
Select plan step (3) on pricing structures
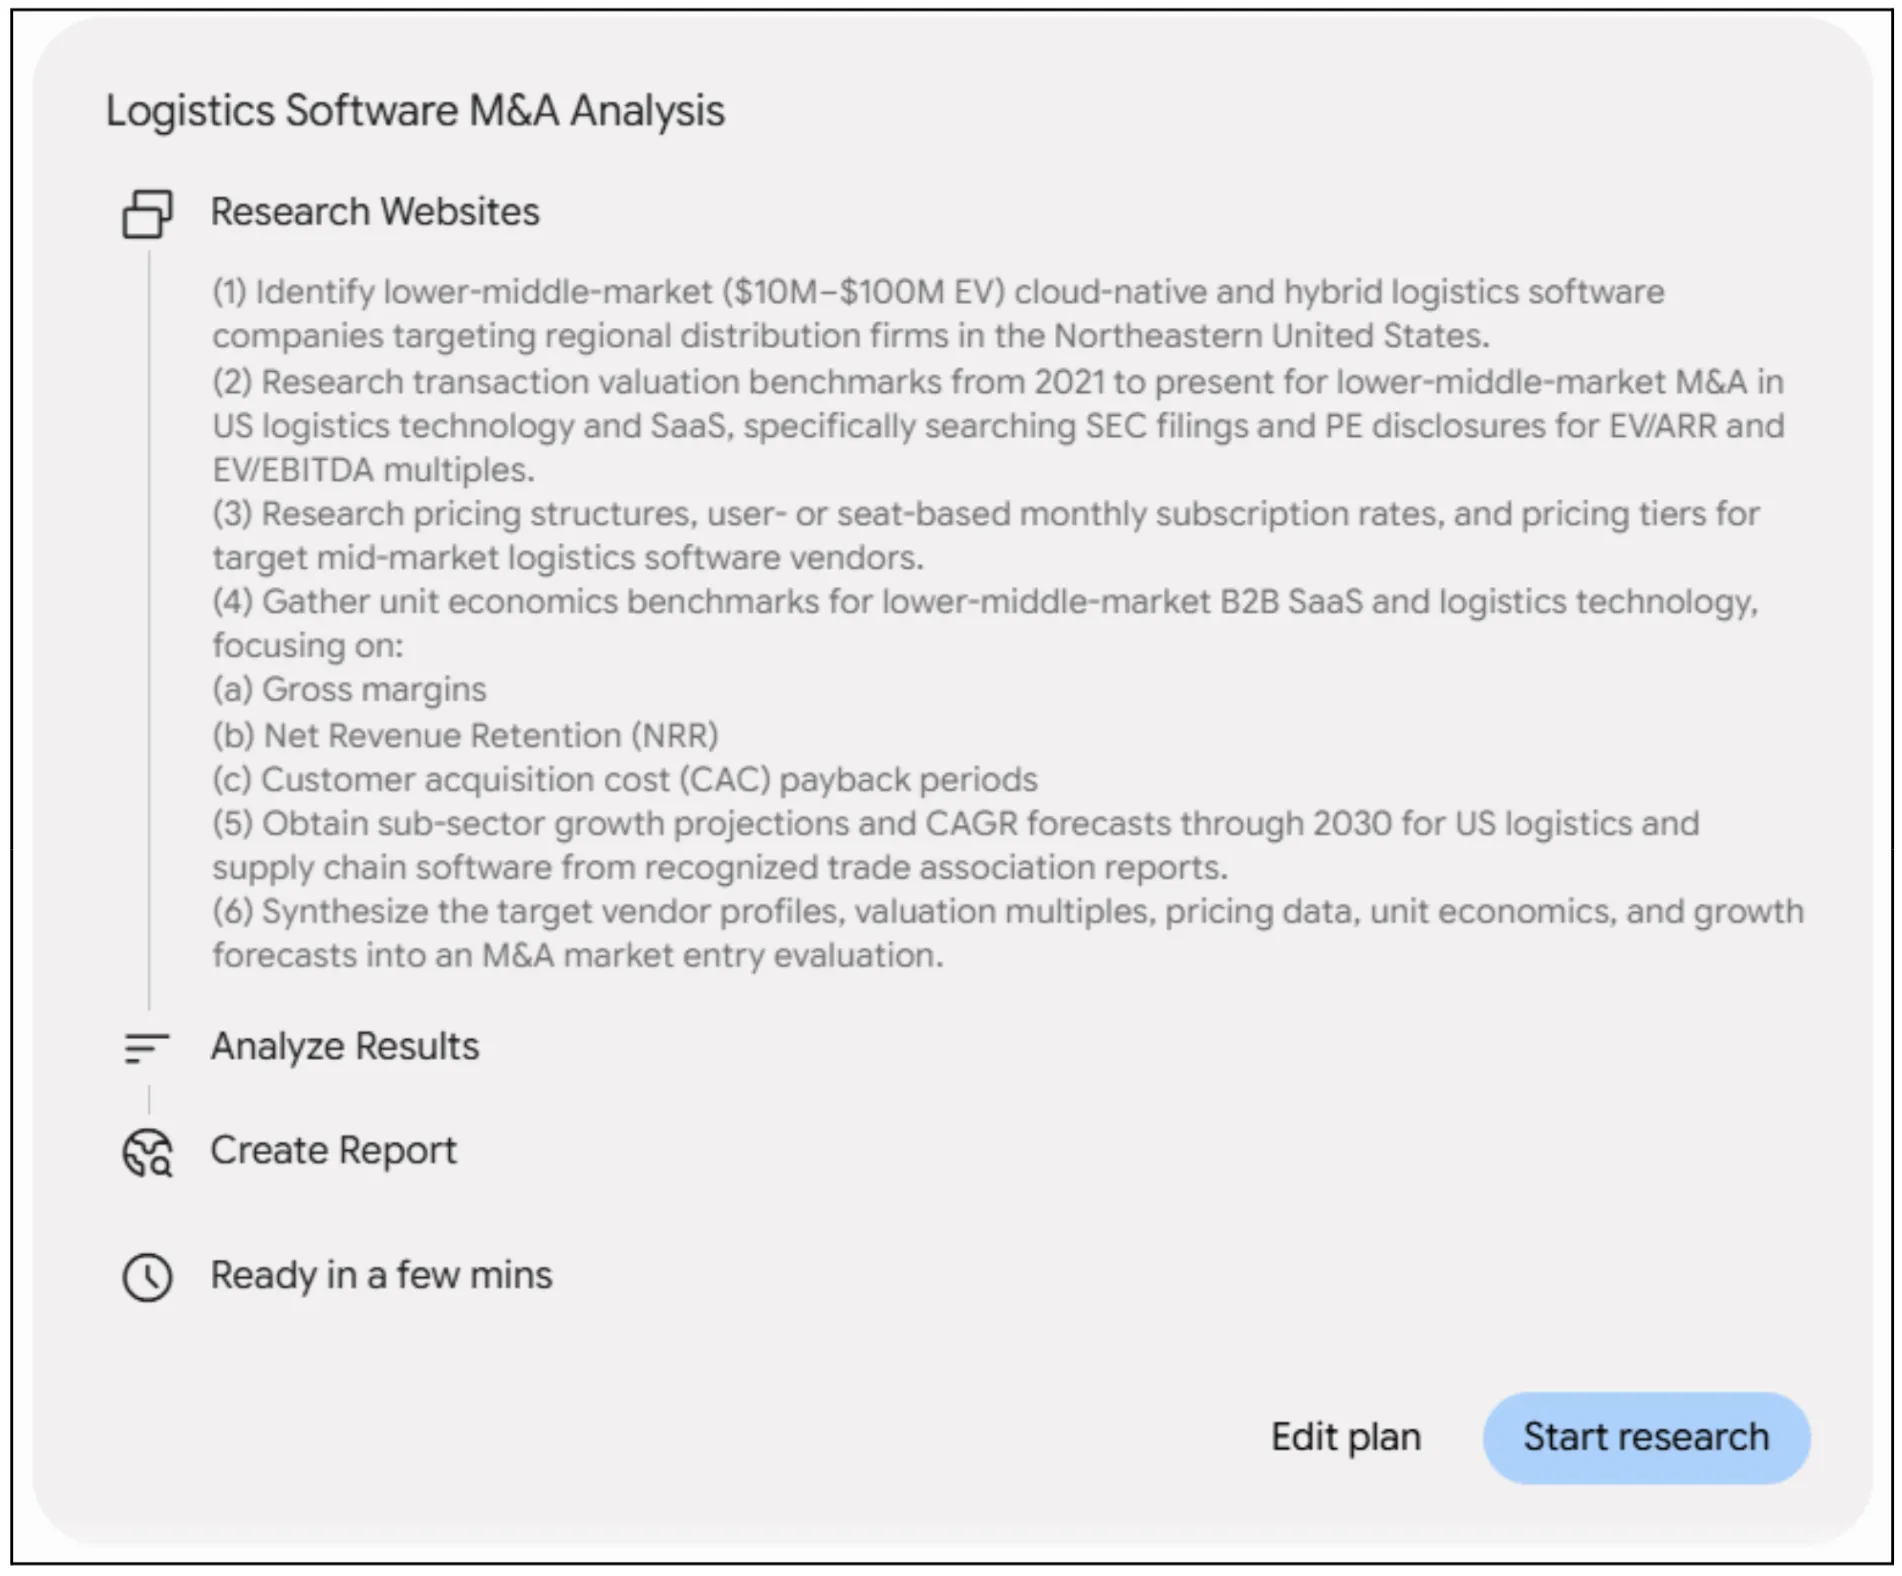click(986, 535)
